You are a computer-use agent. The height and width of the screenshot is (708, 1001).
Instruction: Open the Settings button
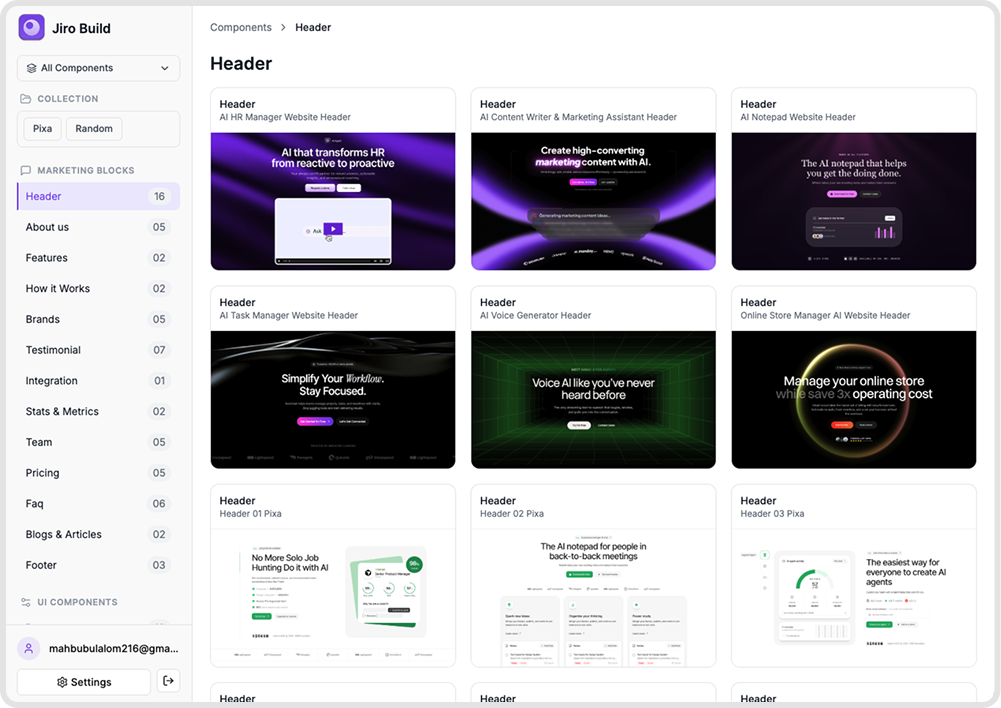[x=84, y=682]
